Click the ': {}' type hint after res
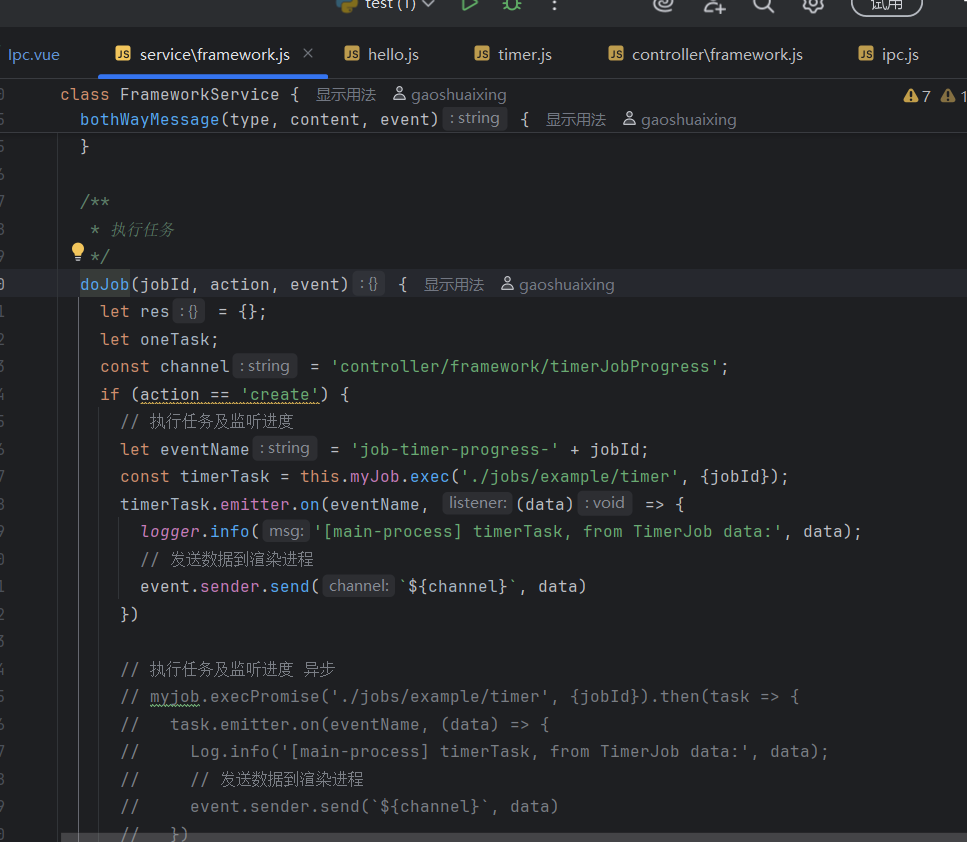967x842 pixels. point(189,312)
